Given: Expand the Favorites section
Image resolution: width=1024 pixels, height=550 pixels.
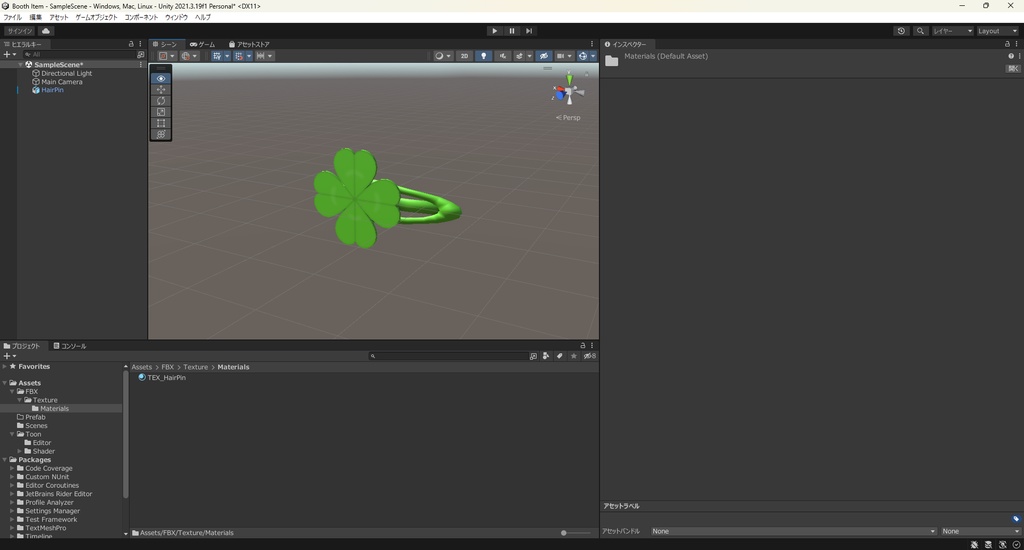Looking at the screenshot, I should tap(5, 366).
